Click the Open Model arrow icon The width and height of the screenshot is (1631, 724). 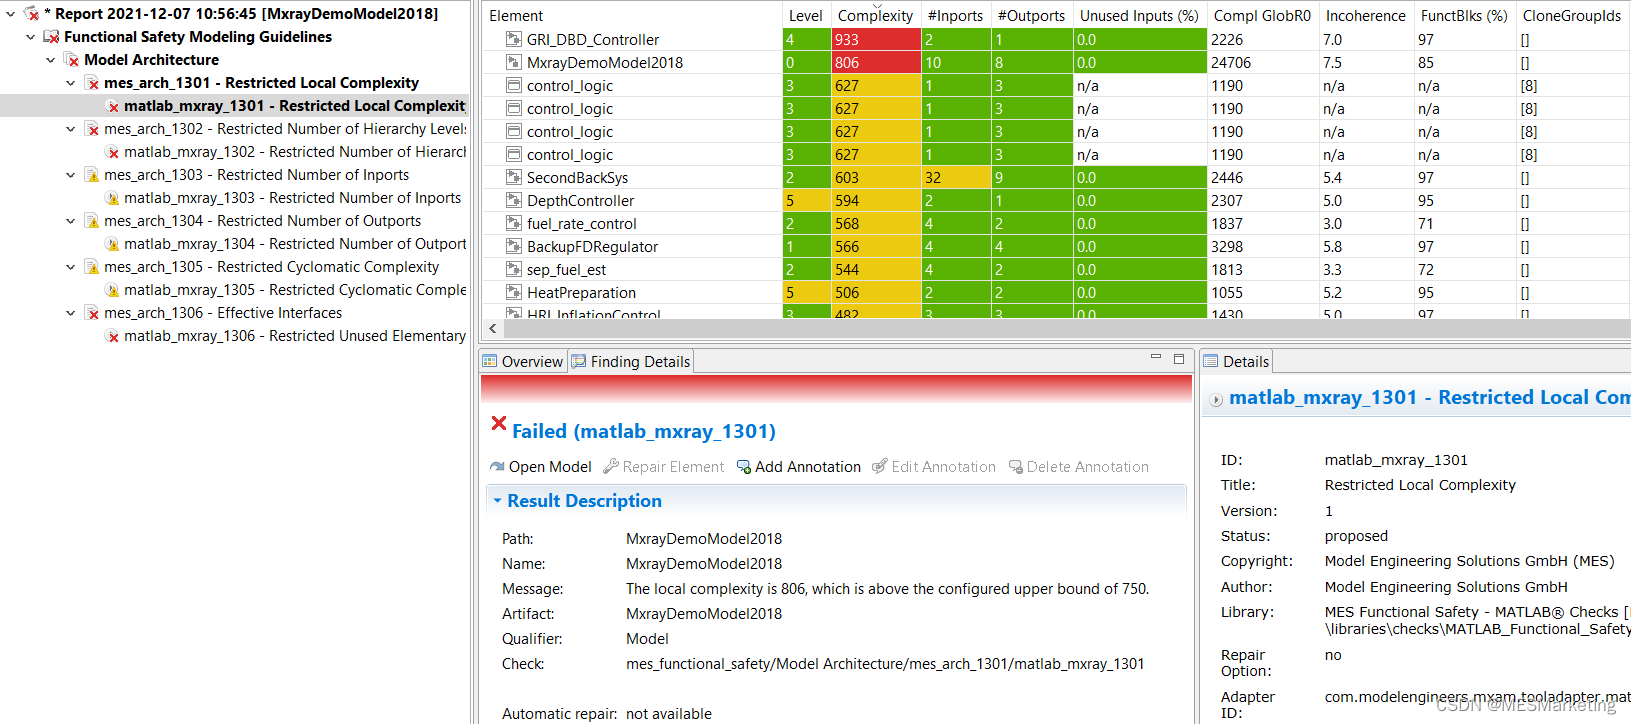(x=497, y=467)
